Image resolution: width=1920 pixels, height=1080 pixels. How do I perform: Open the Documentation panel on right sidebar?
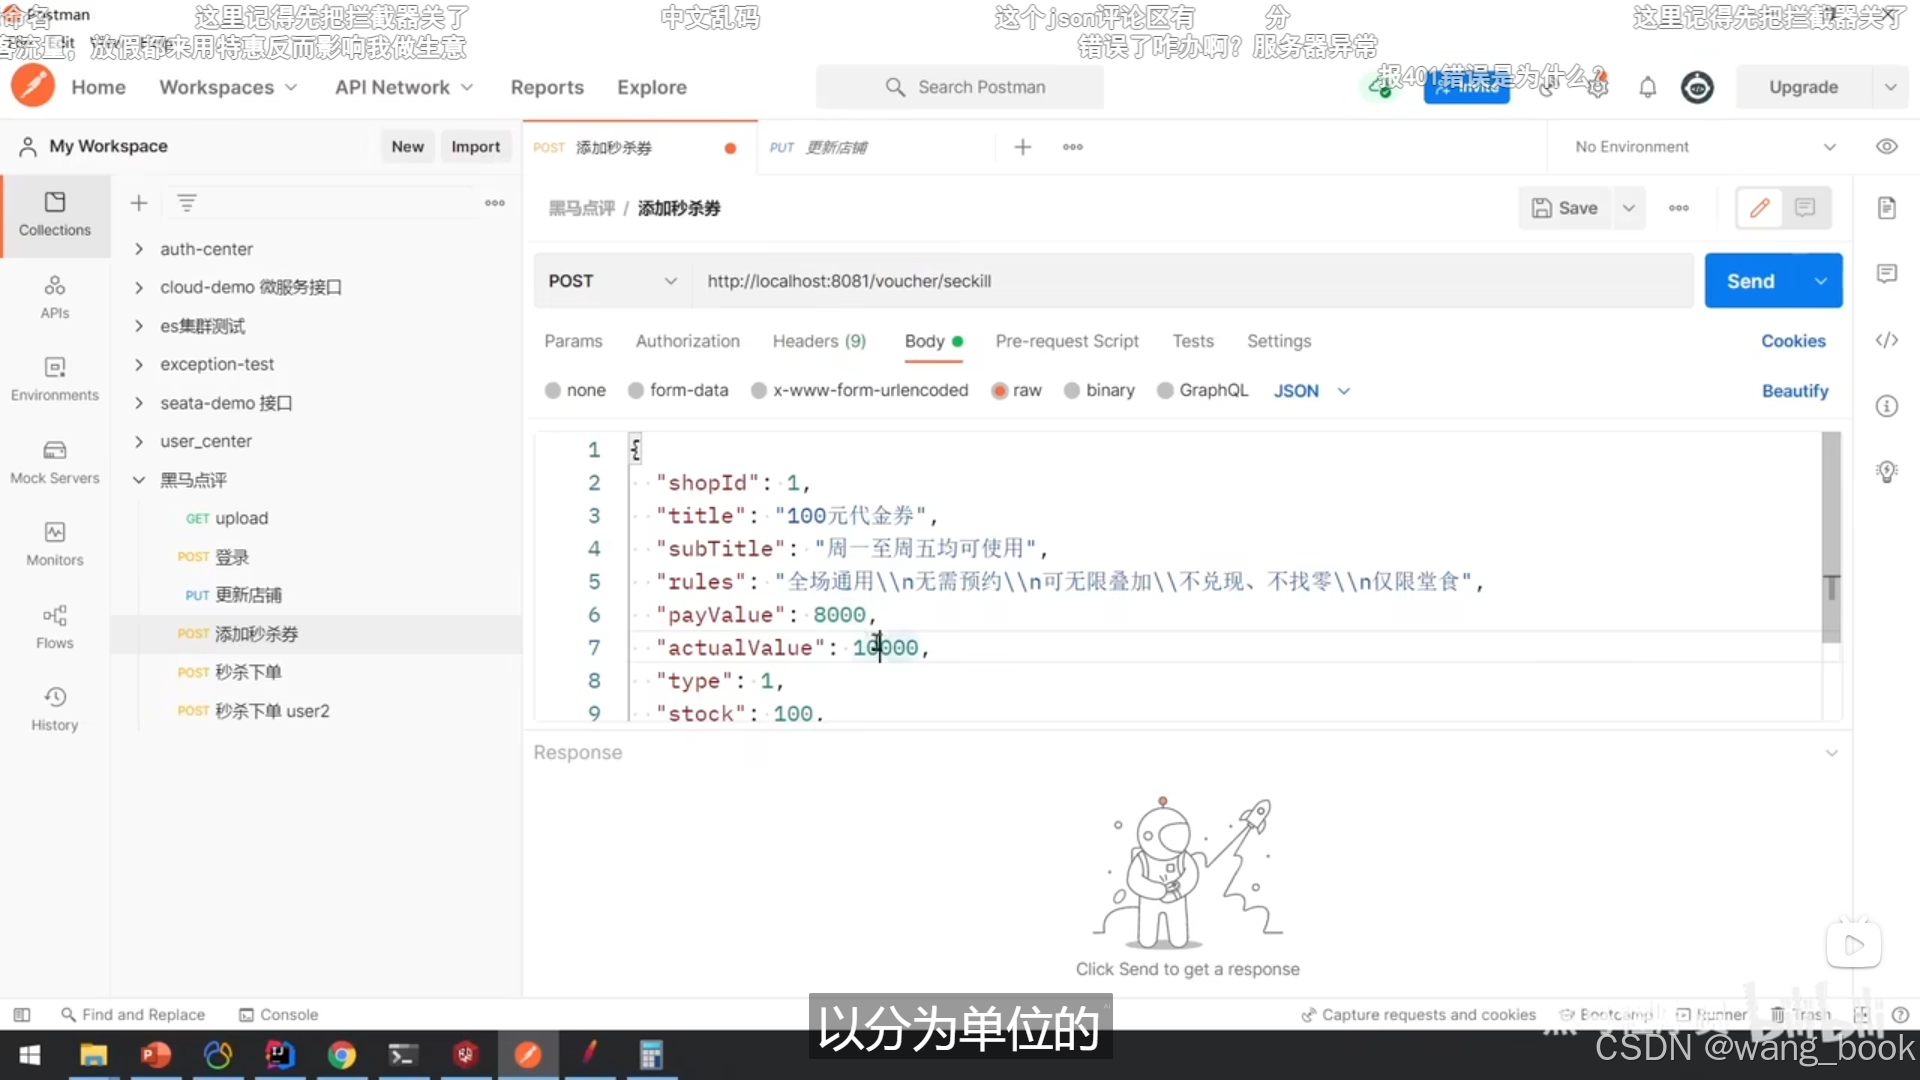[x=1888, y=207]
